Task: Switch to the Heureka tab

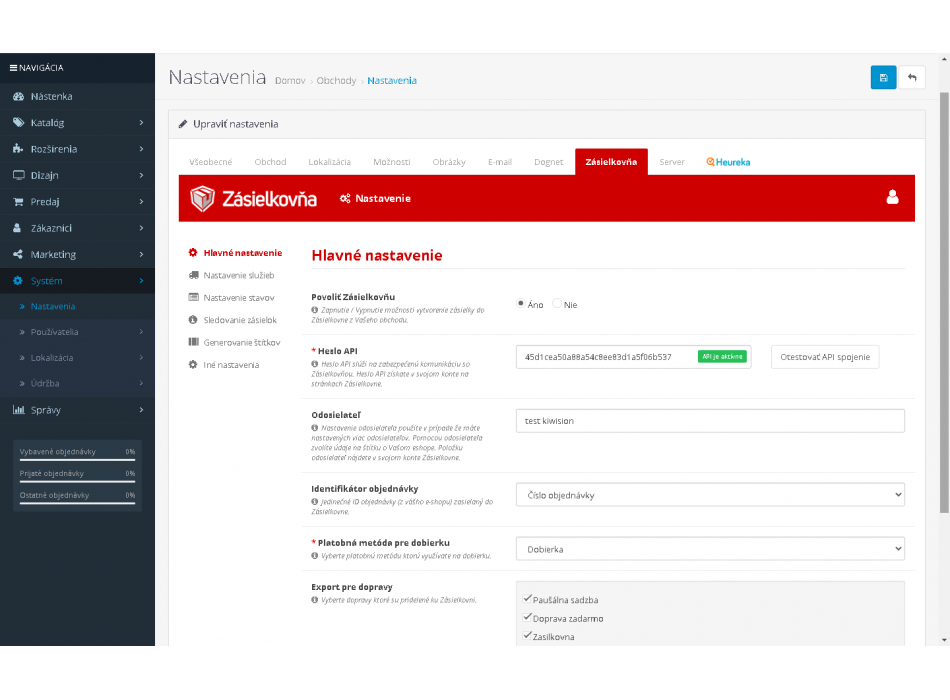Action: pos(728,162)
